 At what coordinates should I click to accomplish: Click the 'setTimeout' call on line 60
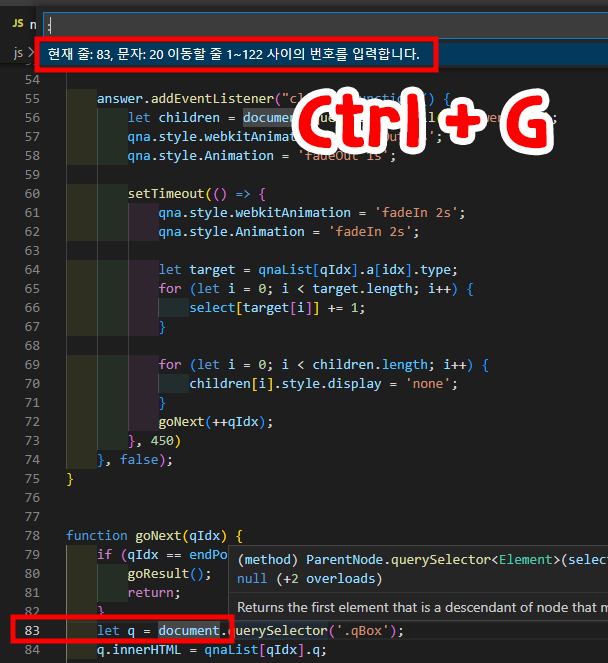tap(166, 194)
